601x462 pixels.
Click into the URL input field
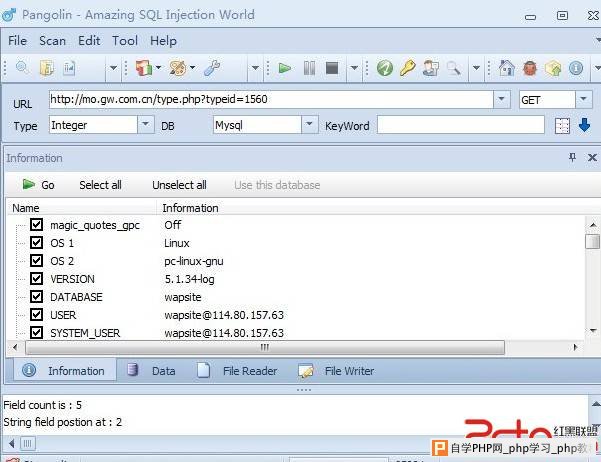coord(271,99)
